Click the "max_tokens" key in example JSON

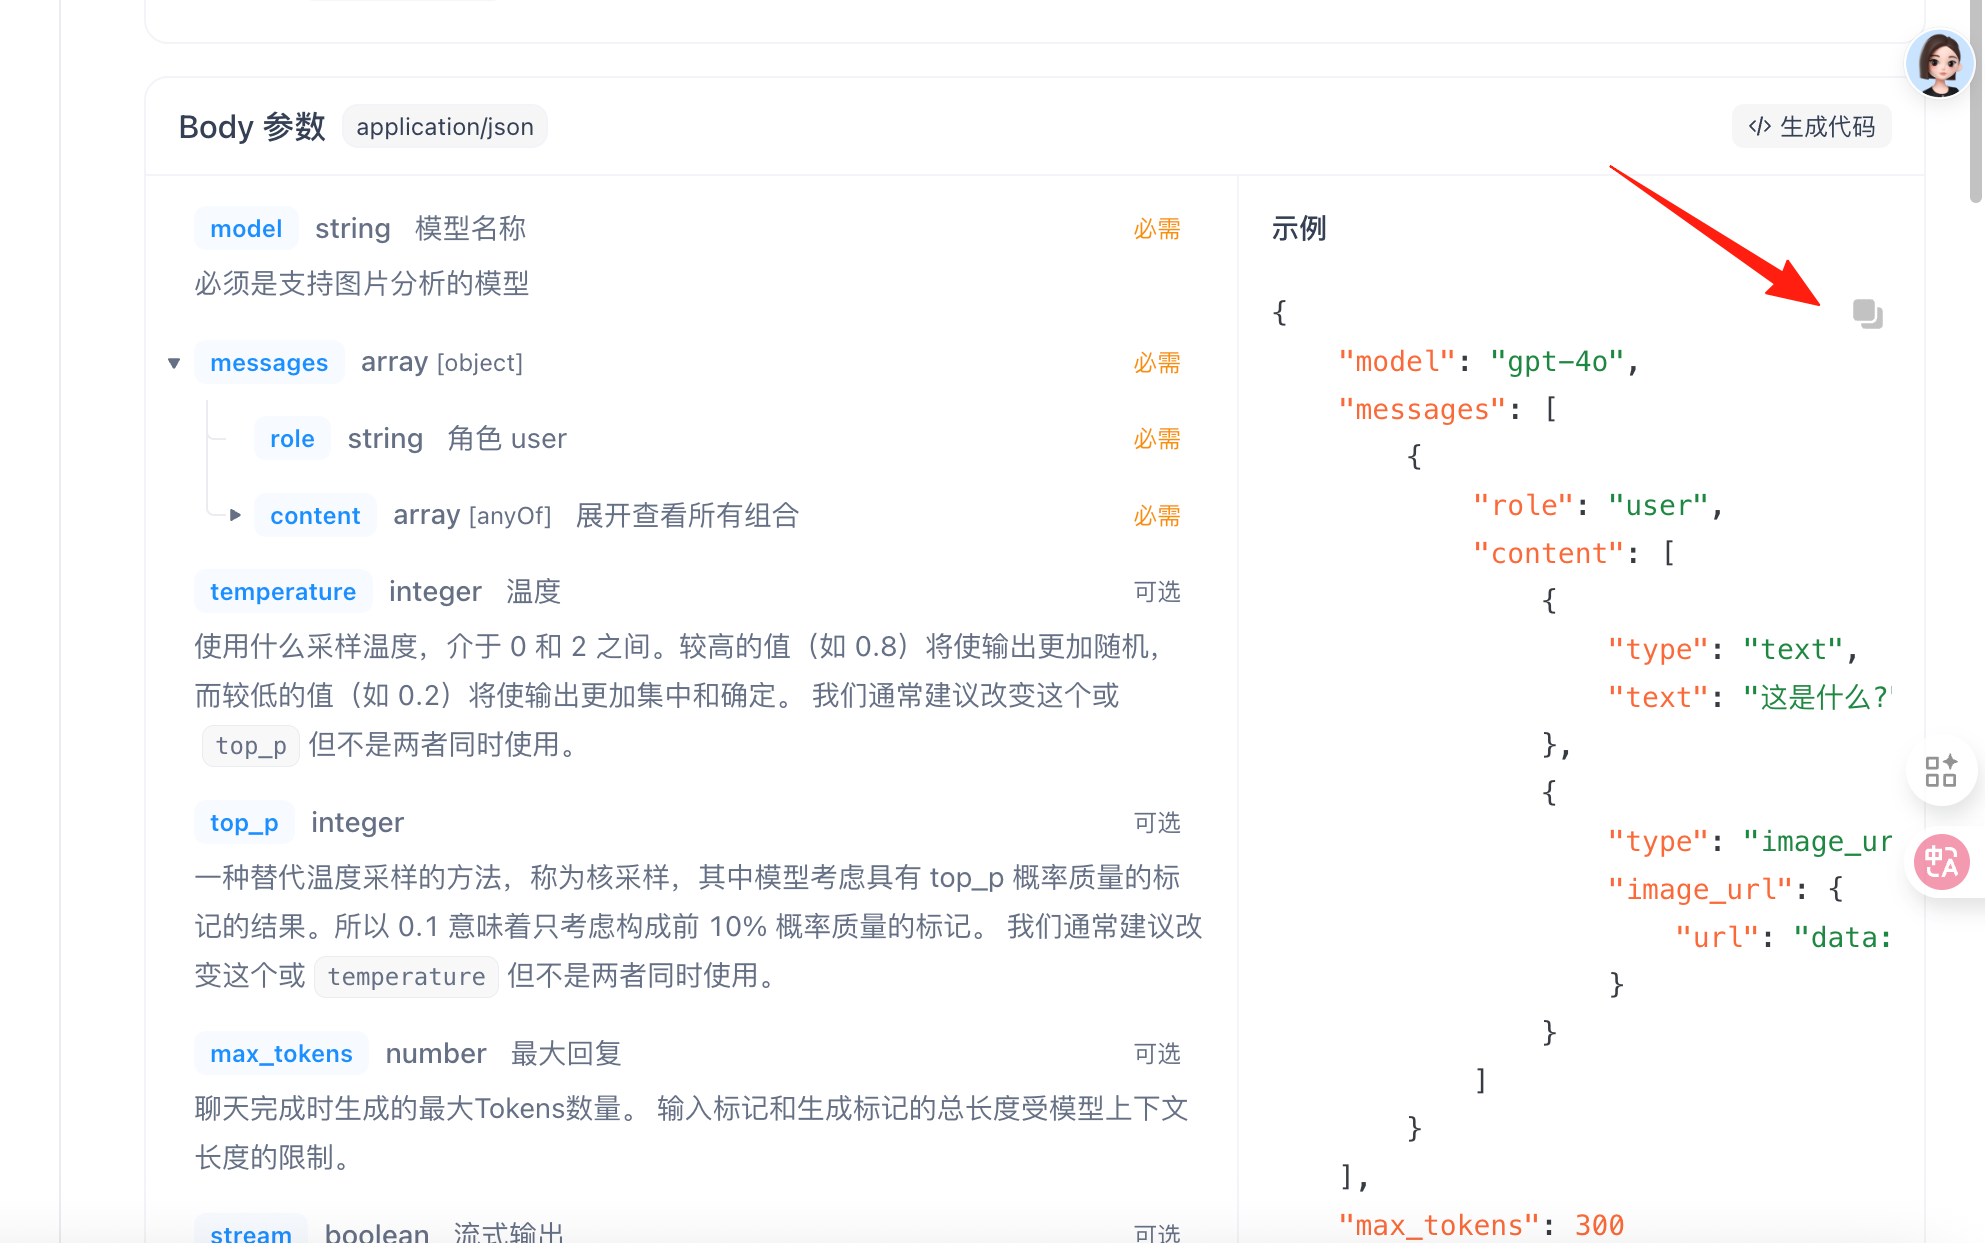pos(1439,1225)
